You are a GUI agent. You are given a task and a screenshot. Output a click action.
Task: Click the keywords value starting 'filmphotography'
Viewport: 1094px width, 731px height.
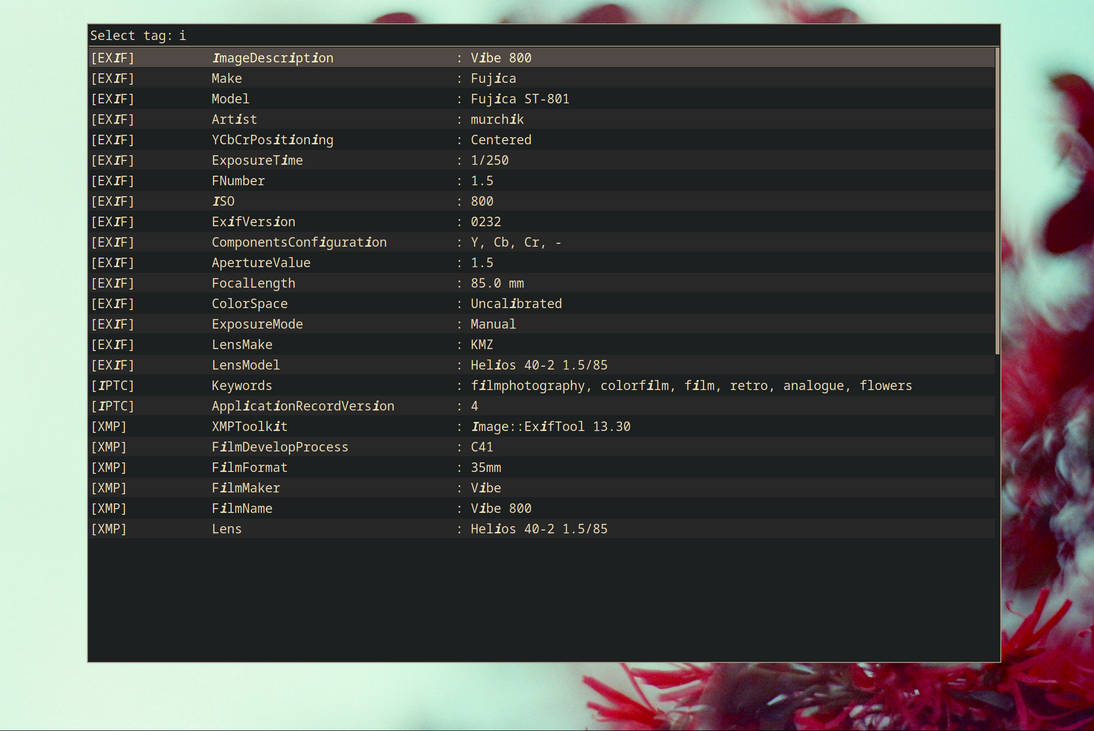click(691, 386)
